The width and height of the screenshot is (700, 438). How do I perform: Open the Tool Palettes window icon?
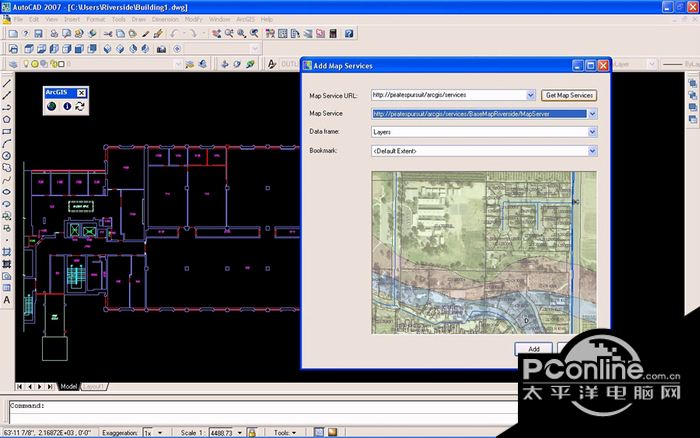tap(295, 33)
